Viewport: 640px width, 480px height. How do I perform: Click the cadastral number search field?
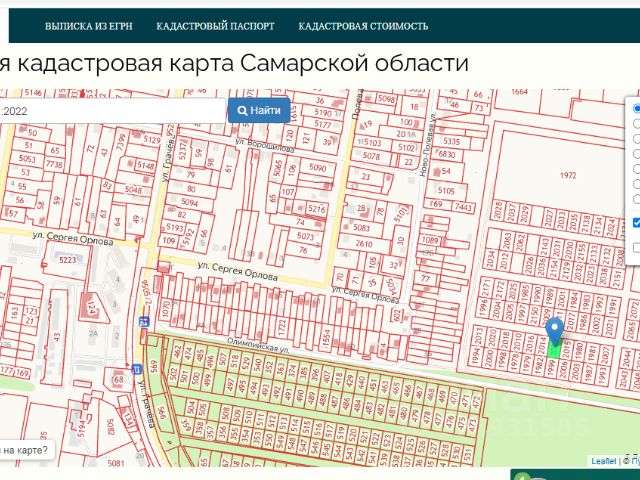click(x=112, y=111)
